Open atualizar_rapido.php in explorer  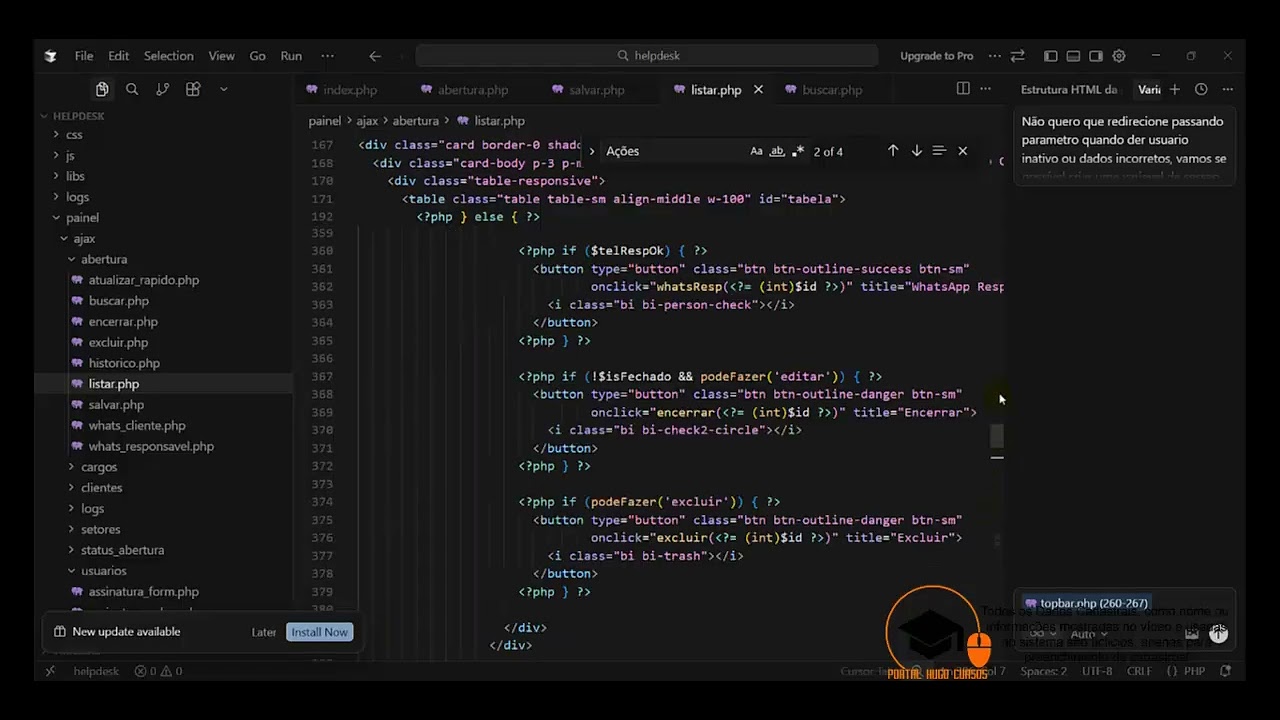144,280
